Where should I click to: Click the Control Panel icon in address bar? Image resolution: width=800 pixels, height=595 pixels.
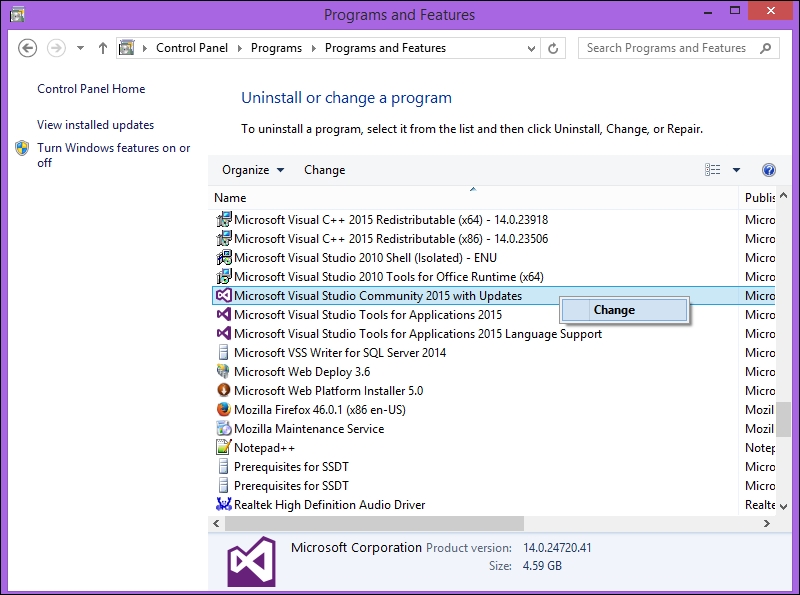click(127, 48)
